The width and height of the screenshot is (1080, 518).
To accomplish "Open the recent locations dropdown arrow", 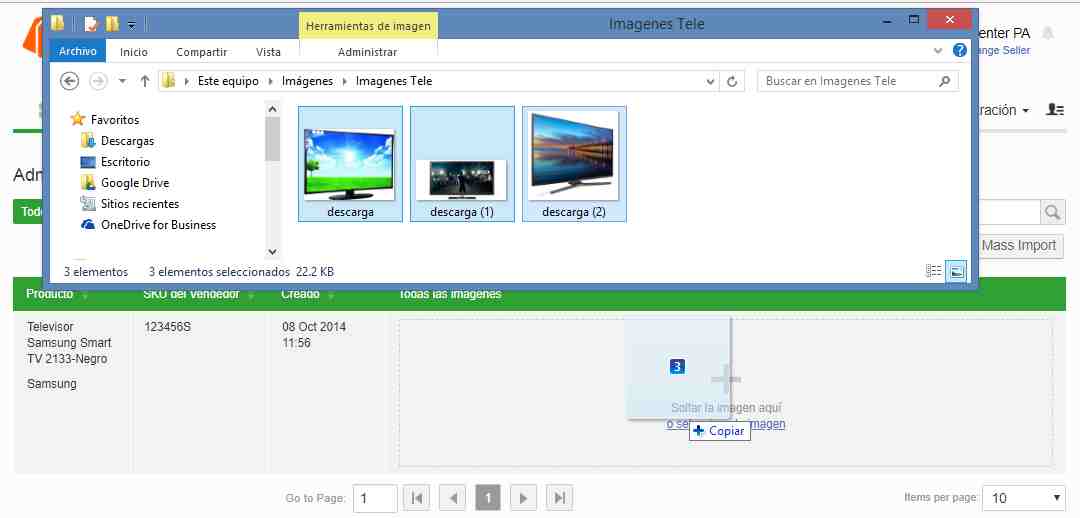I will click(123, 81).
